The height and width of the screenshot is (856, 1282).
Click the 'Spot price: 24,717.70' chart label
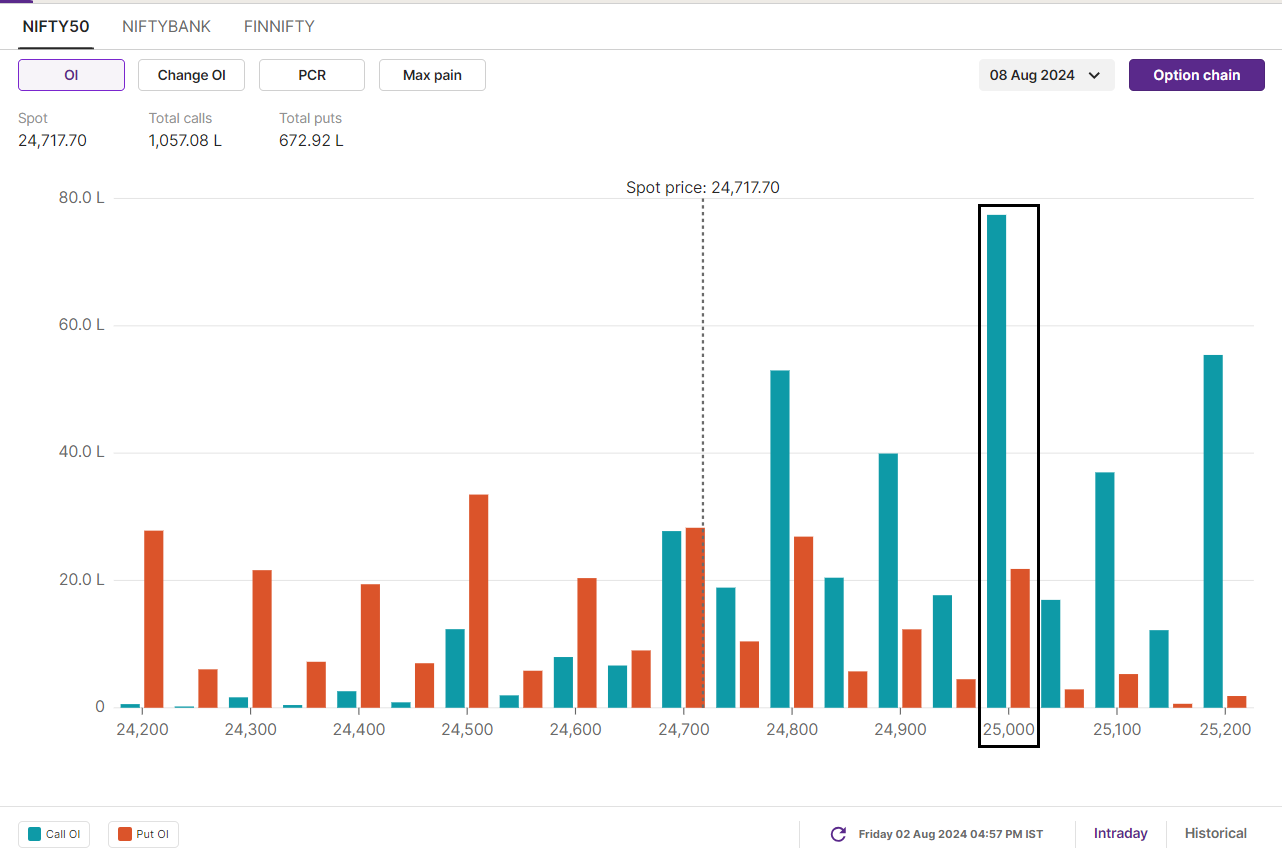(703, 187)
